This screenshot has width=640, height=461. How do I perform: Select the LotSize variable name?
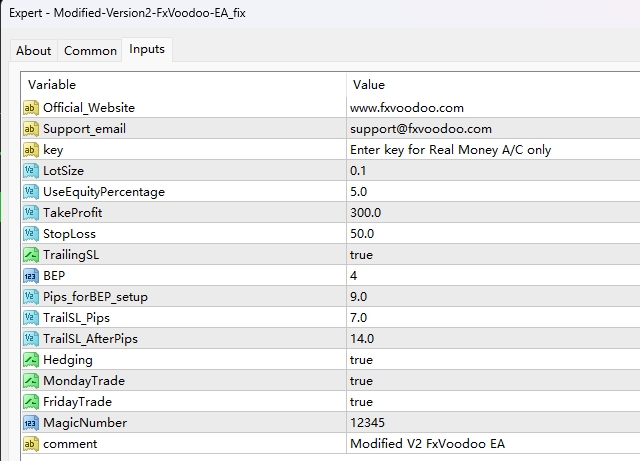[x=63, y=171]
